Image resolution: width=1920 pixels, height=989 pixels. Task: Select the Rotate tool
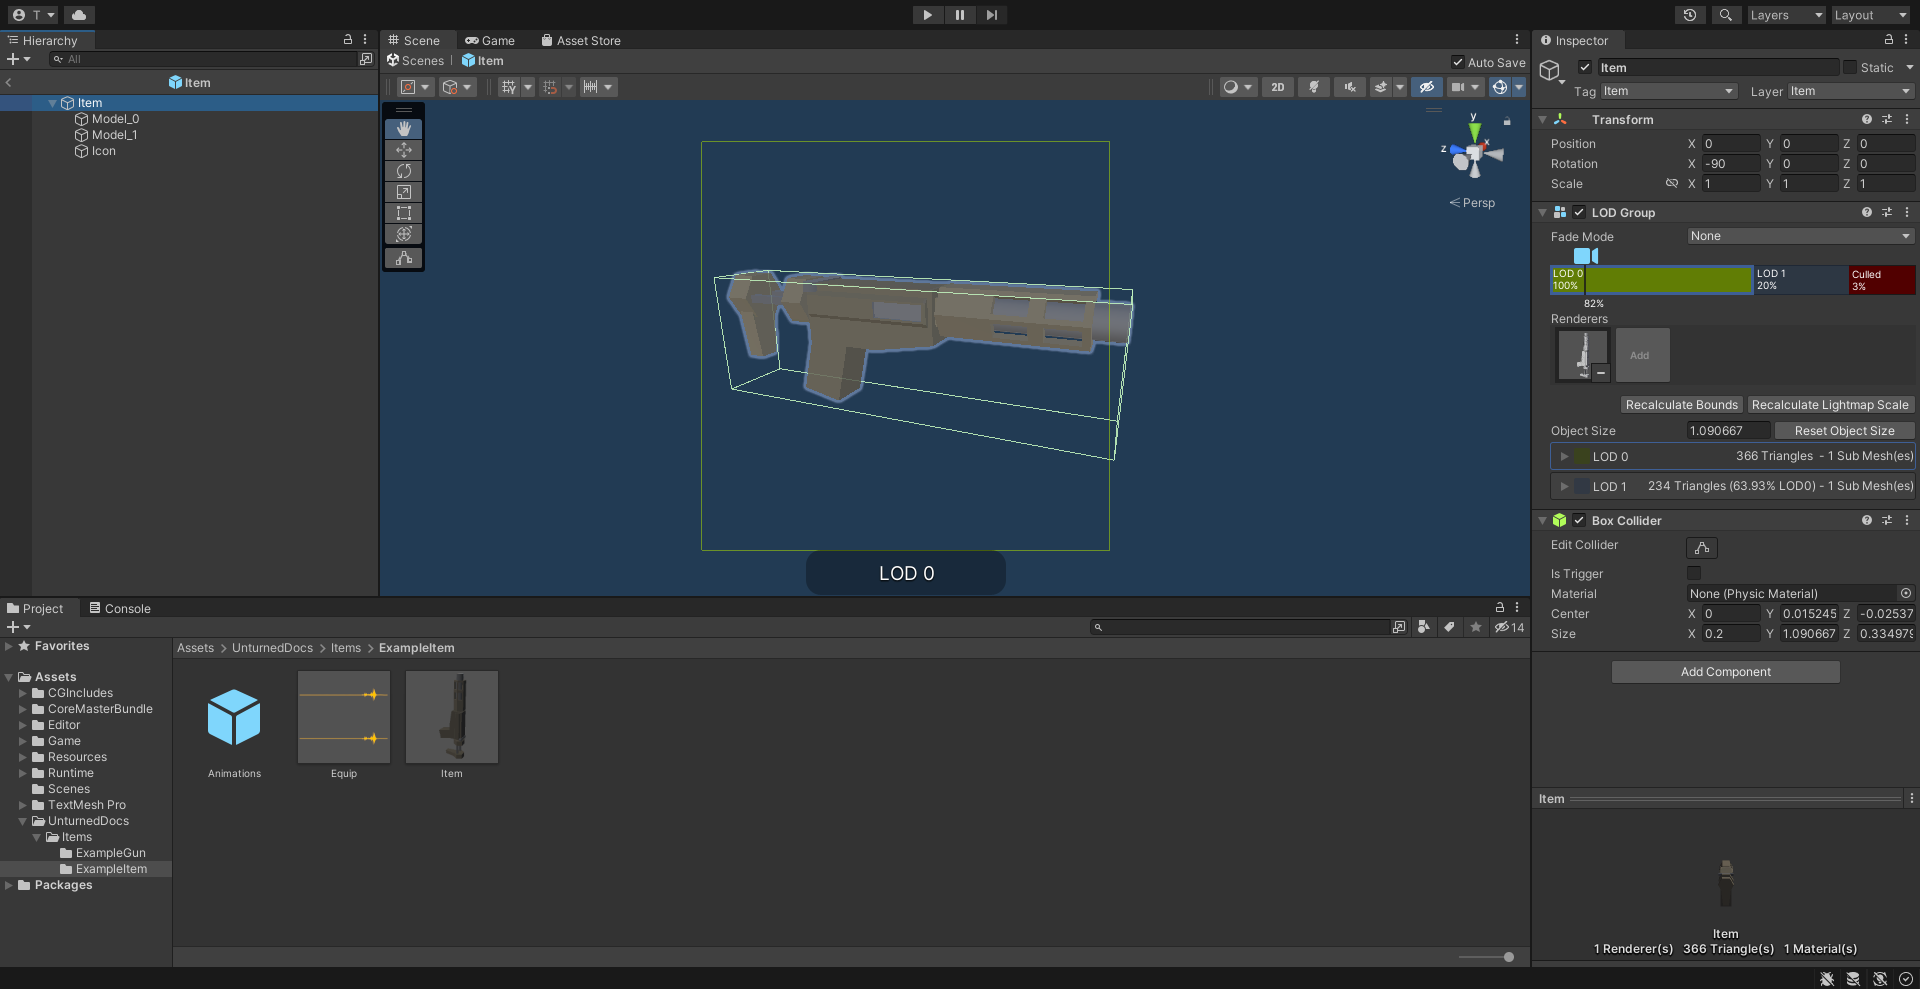pyautogui.click(x=403, y=171)
